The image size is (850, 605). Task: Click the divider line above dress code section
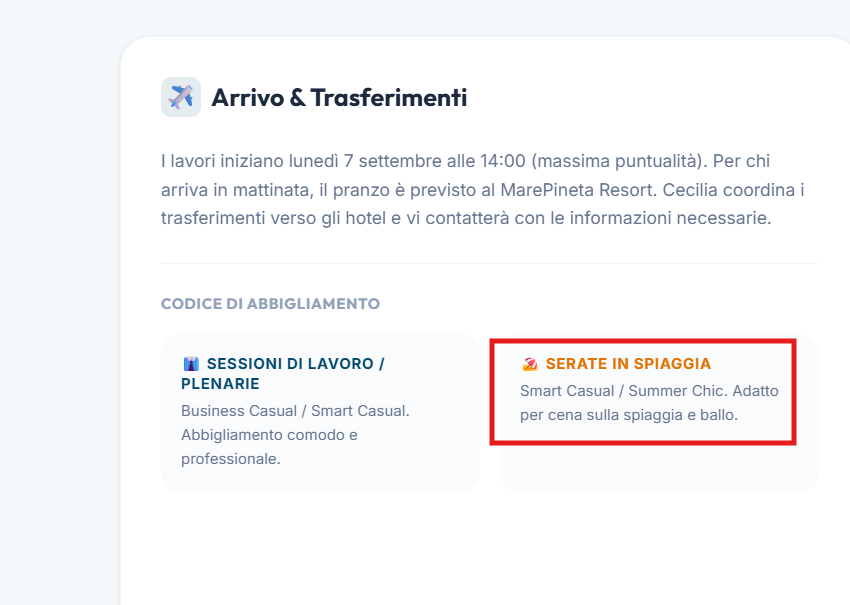490,264
